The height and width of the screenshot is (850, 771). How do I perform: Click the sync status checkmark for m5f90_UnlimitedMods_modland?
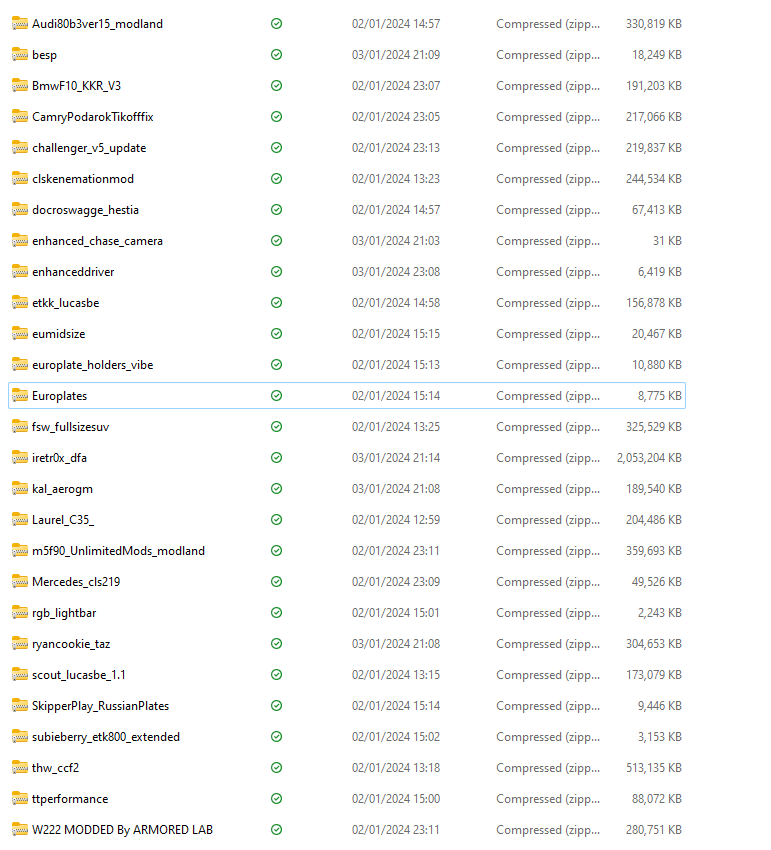(277, 550)
